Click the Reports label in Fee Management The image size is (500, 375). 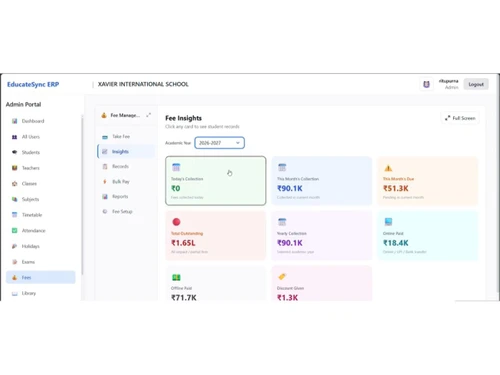click(120, 196)
